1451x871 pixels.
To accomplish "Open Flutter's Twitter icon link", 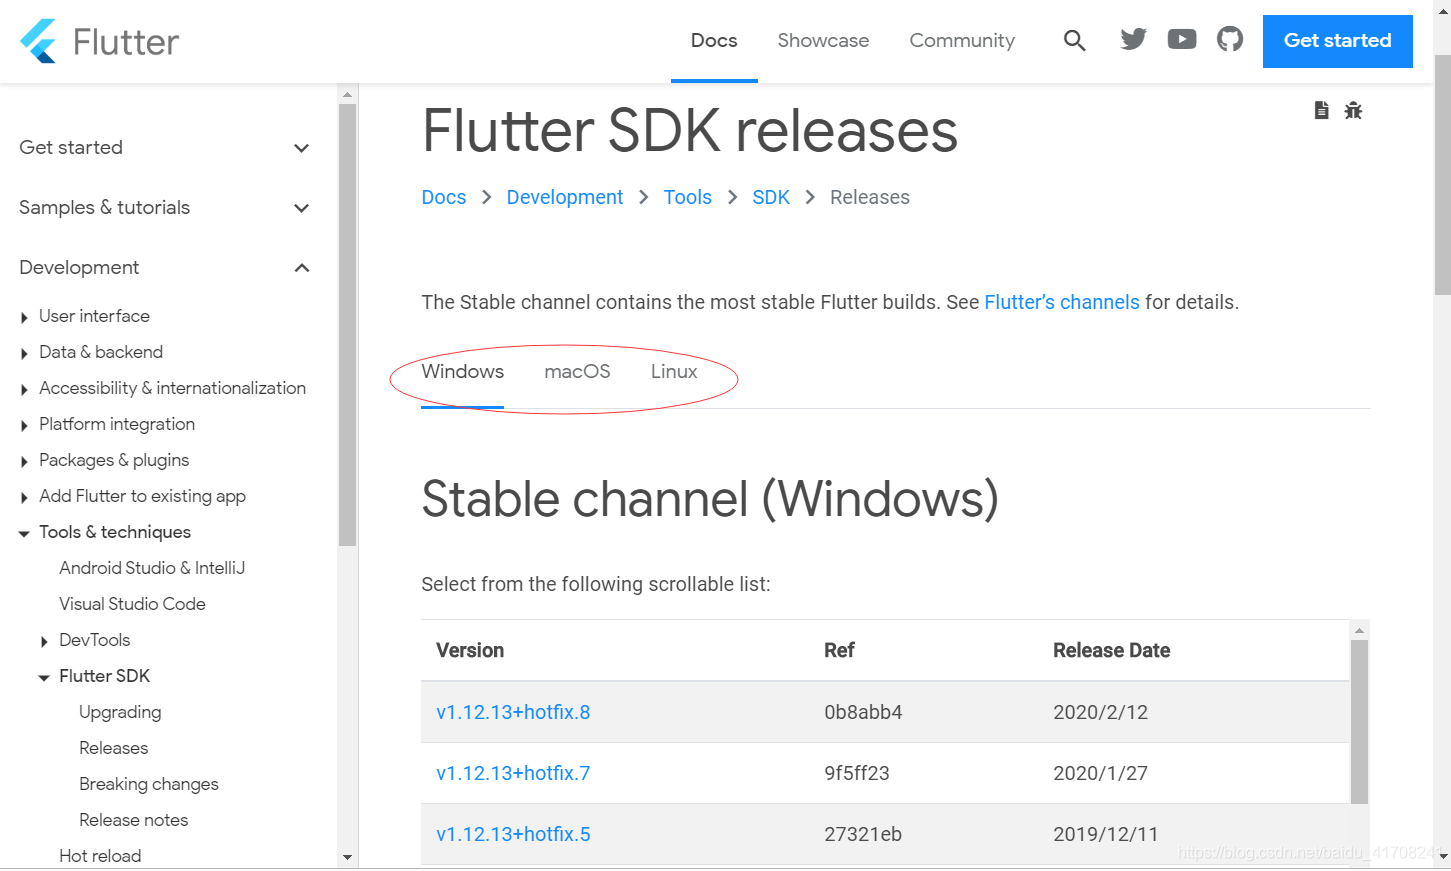I will [x=1133, y=39].
